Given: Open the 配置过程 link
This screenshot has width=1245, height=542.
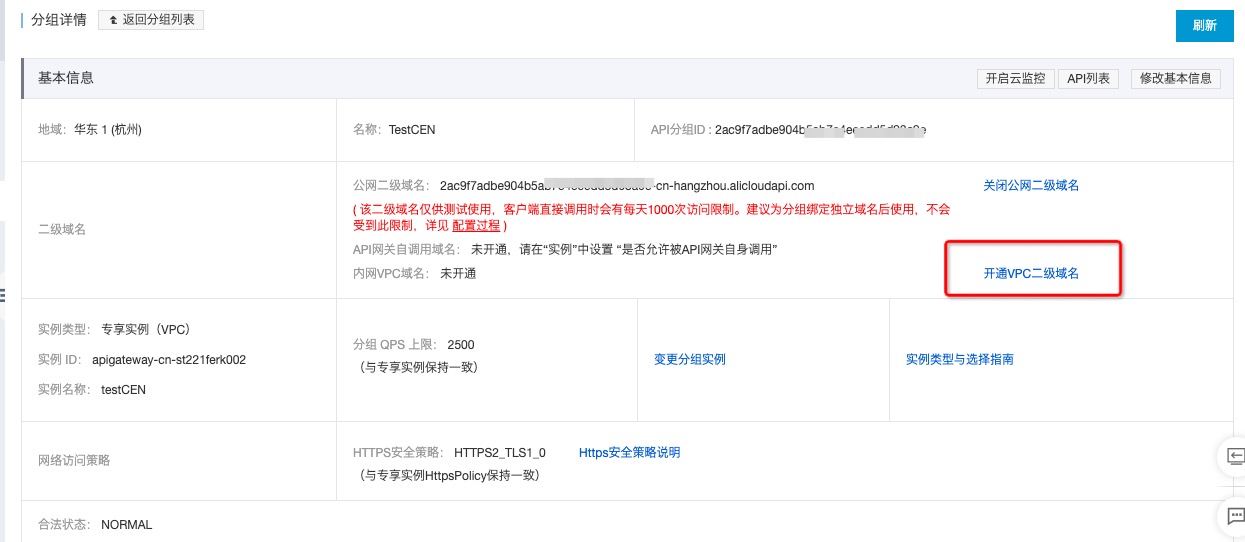Looking at the screenshot, I should point(477,227).
